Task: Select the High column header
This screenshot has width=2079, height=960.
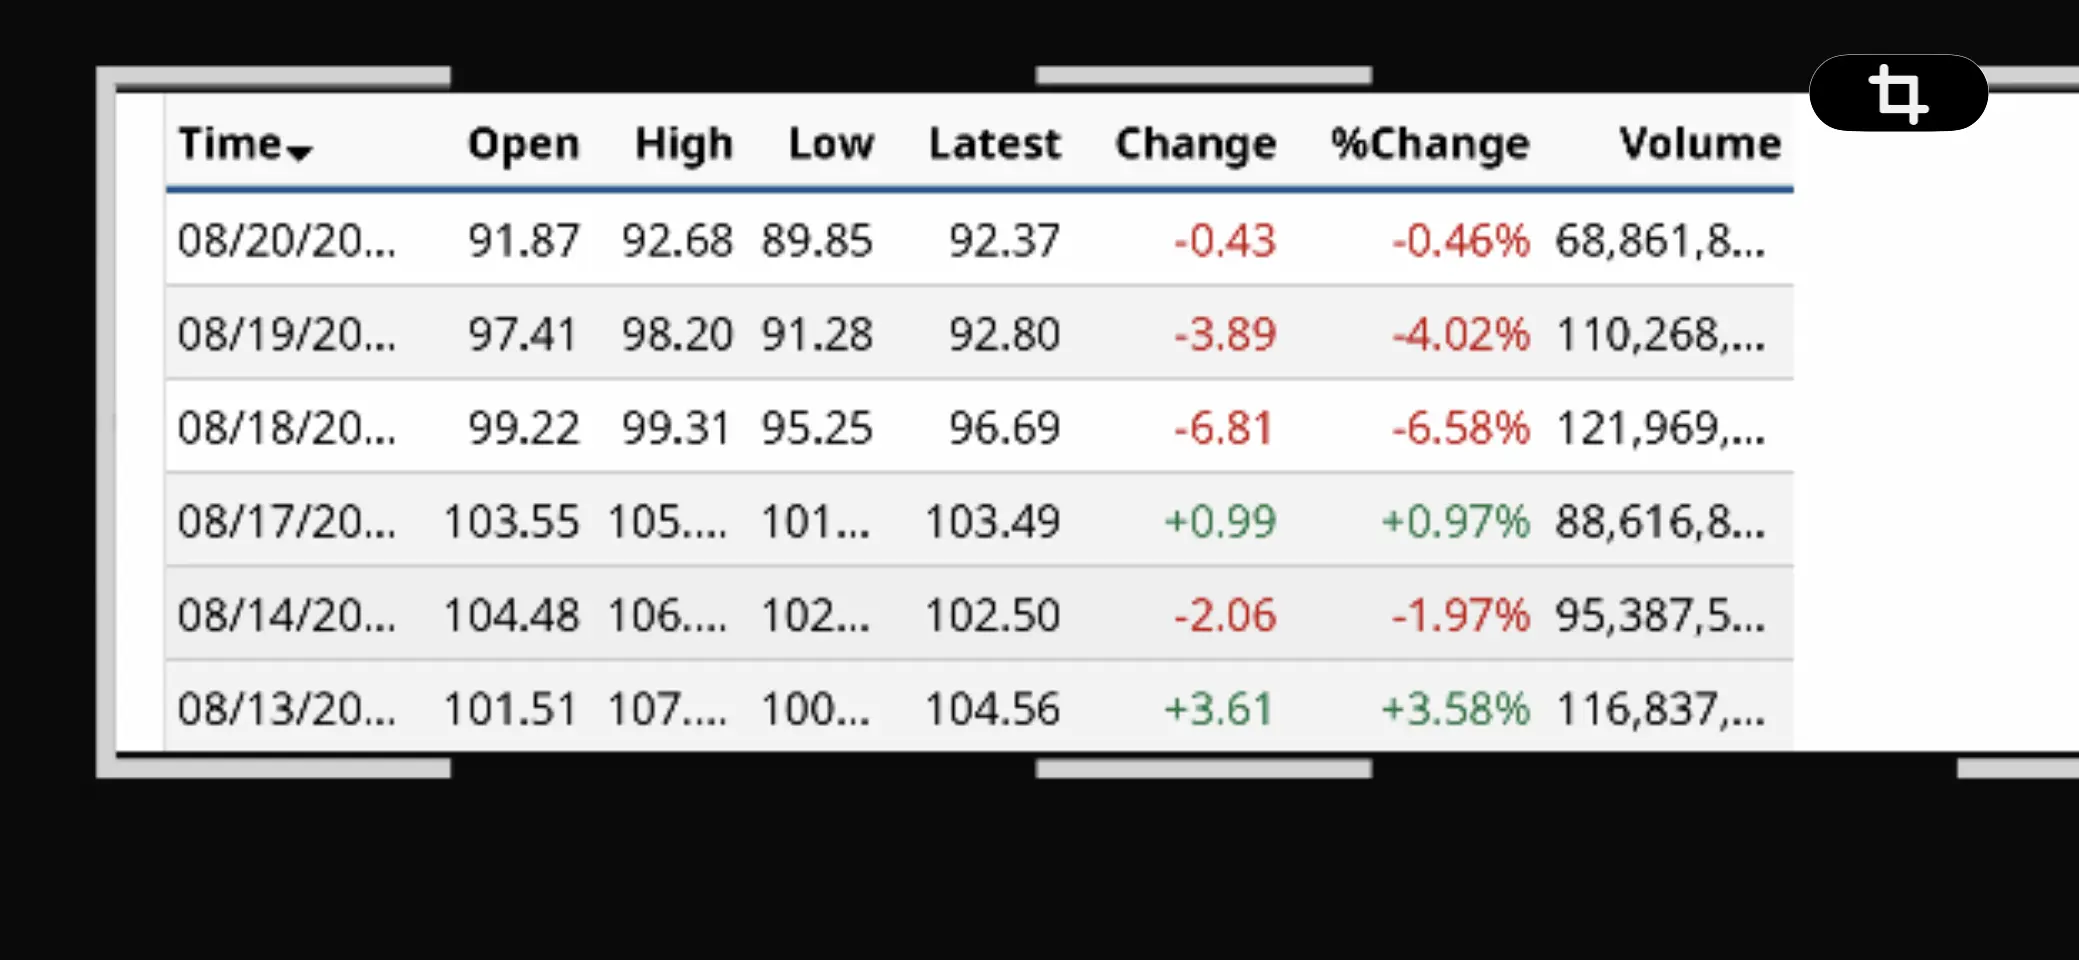Action: [684, 144]
